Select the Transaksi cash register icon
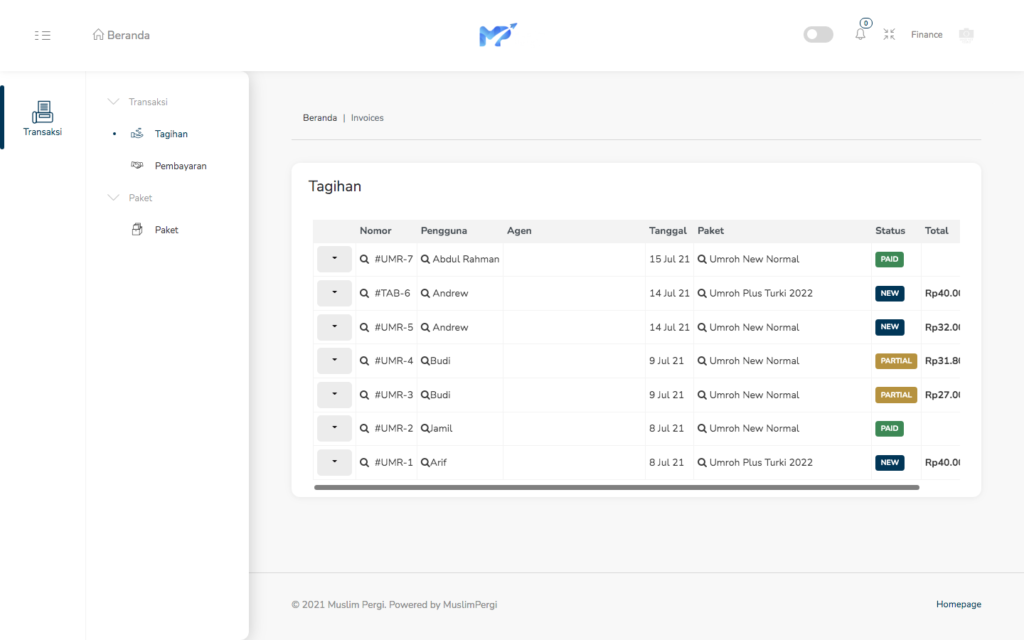Screen dimensions: 1024x640 (x=42, y=112)
